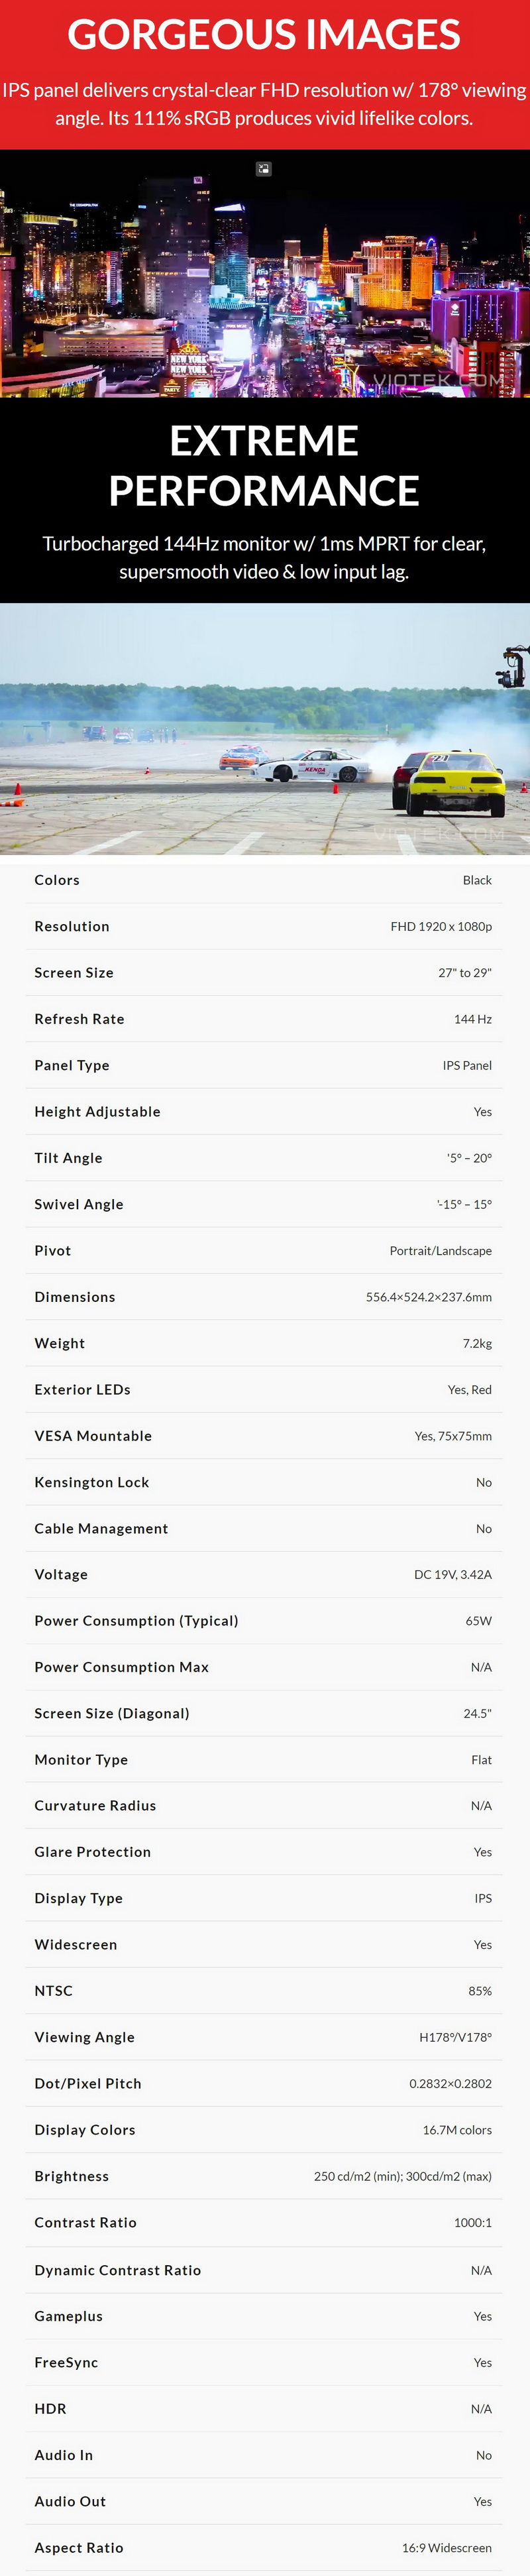Click the FreeSync row label
The height and width of the screenshot is (2576, 530).
[66, 2362]
